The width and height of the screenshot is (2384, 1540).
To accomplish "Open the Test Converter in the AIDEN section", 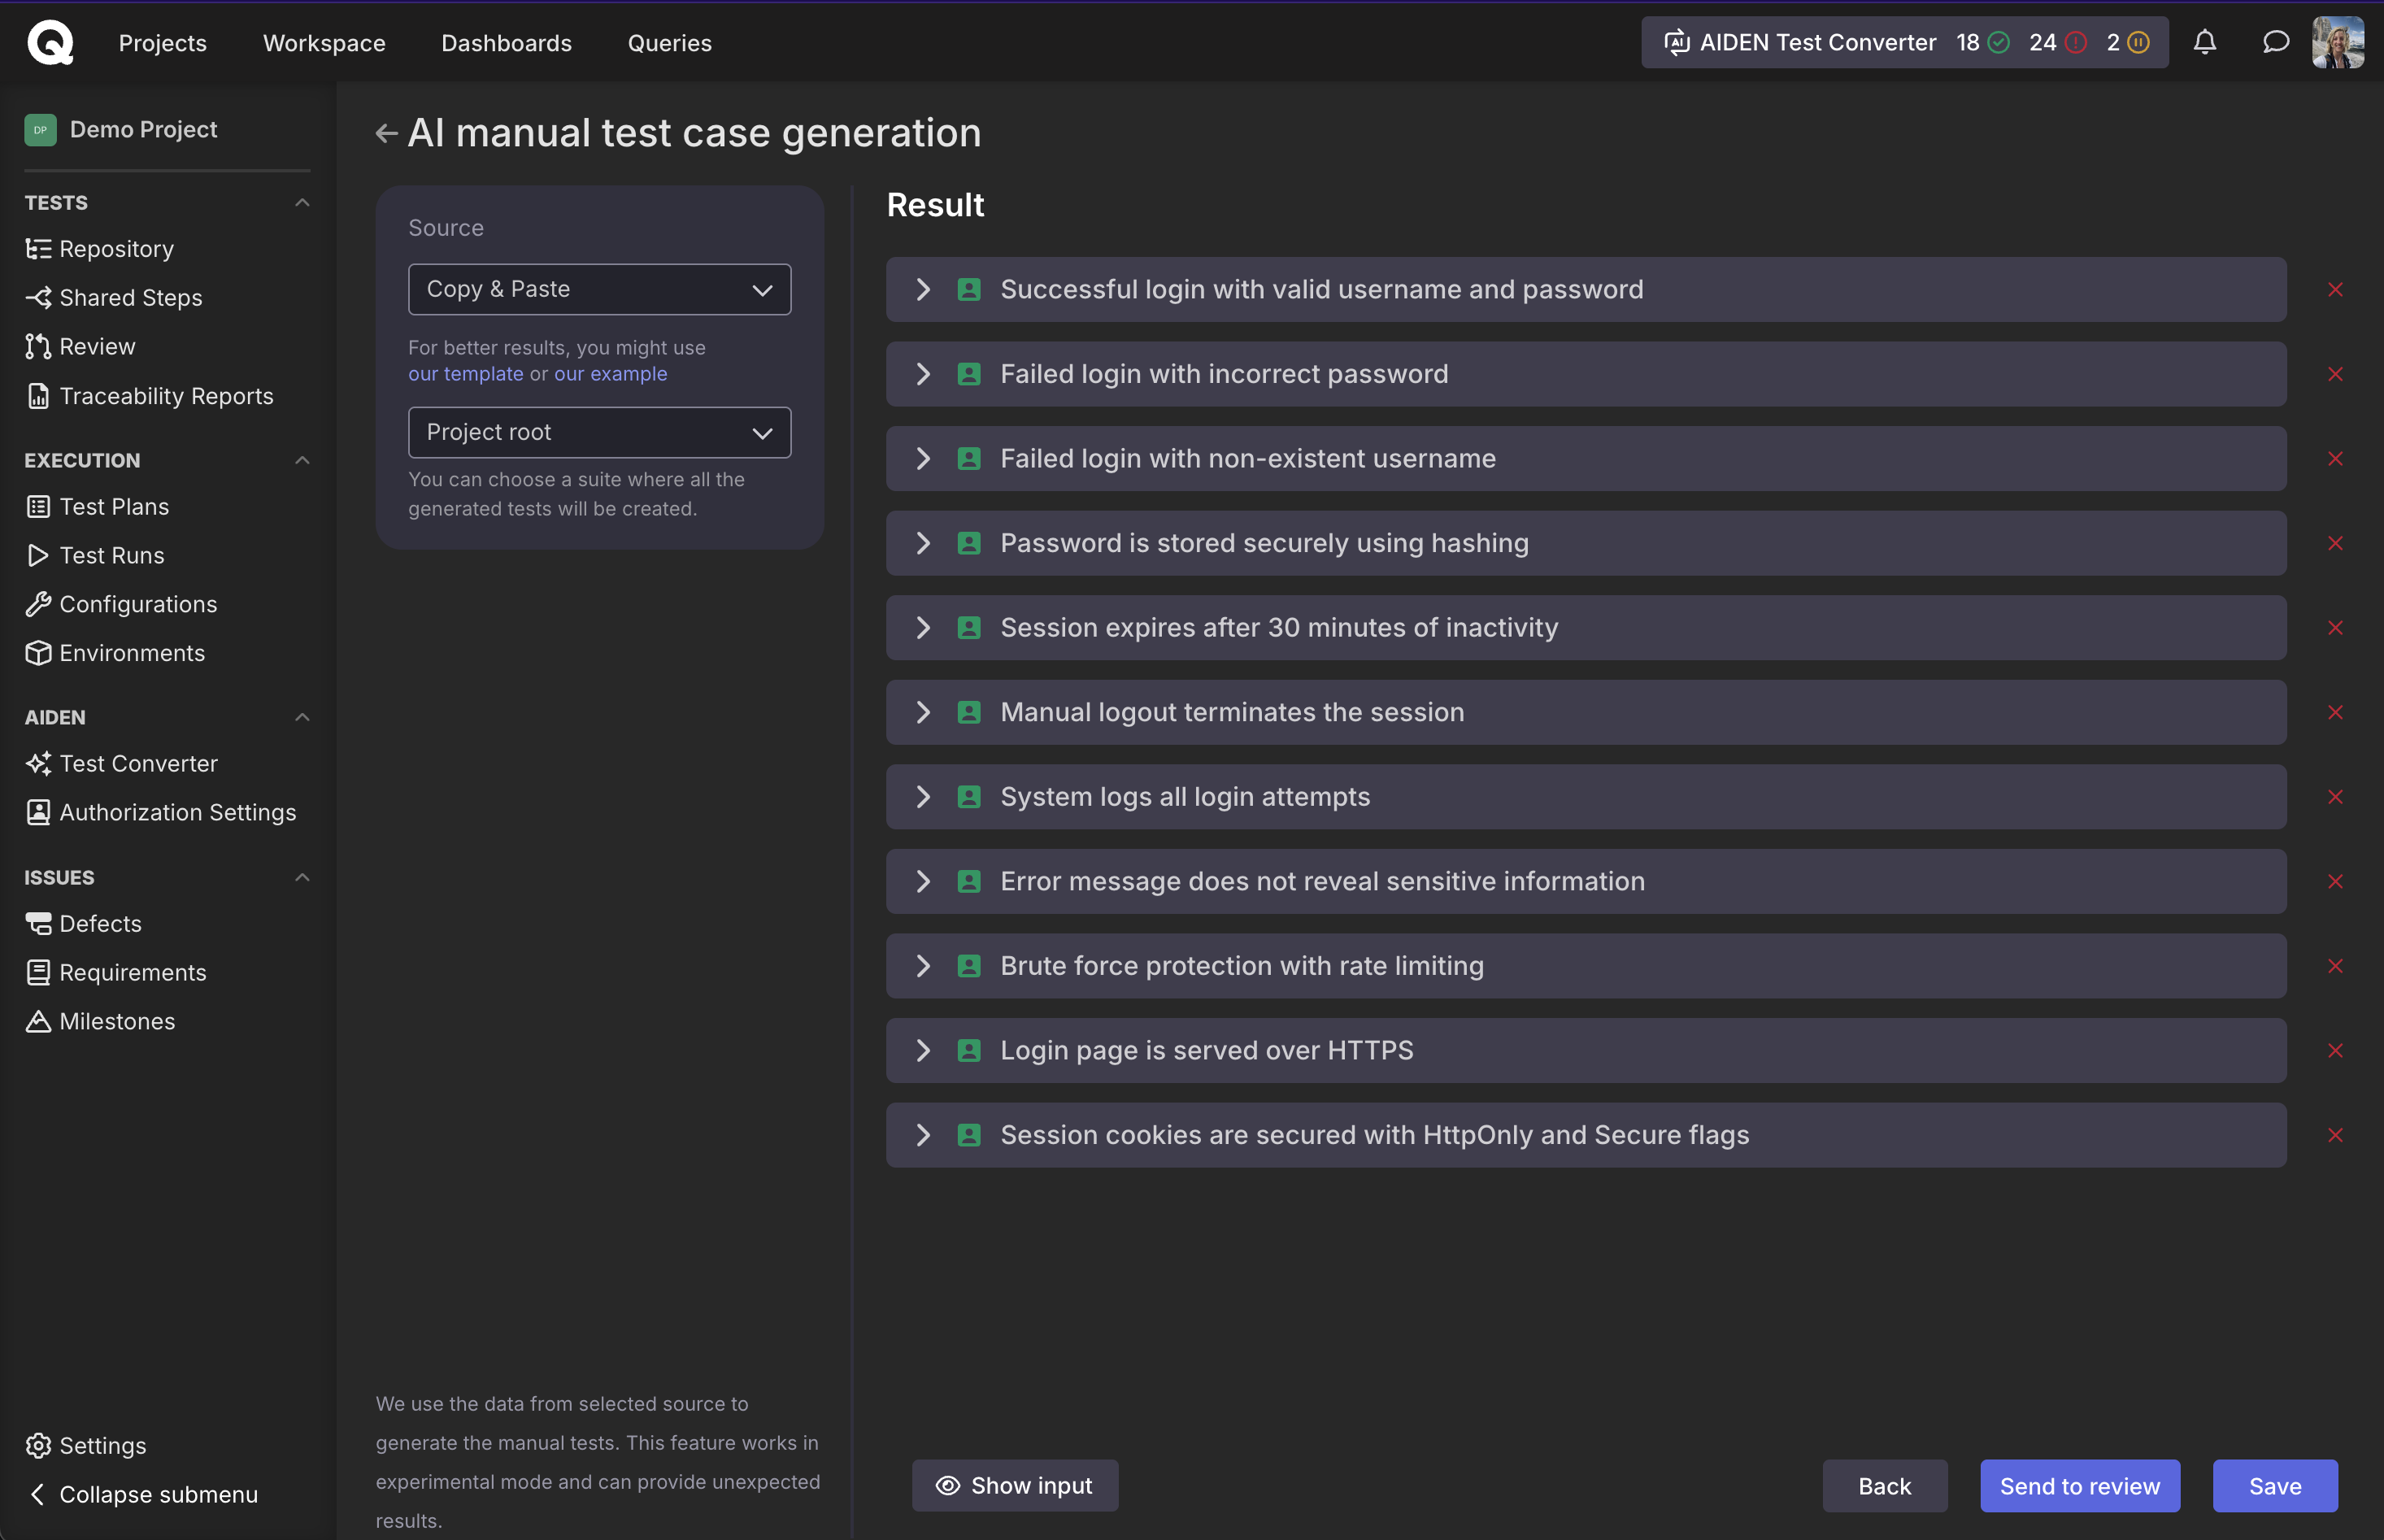I will click(x=138, y=763).
